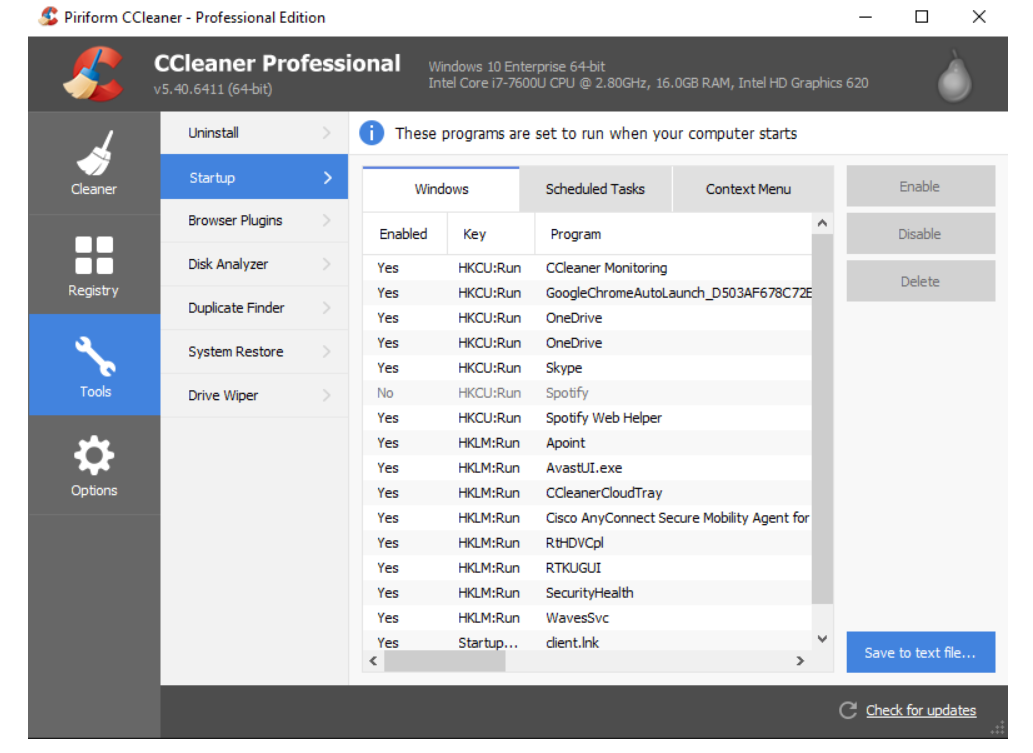Open the Cleaner section broom icon
The height and width of the screenshot is (753, 1033).
94,153
